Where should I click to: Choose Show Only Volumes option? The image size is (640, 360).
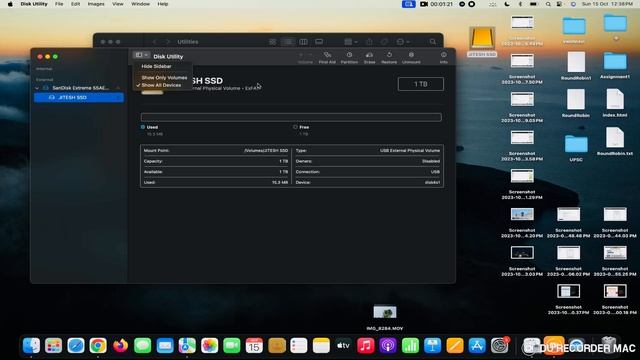pos(164,78)
